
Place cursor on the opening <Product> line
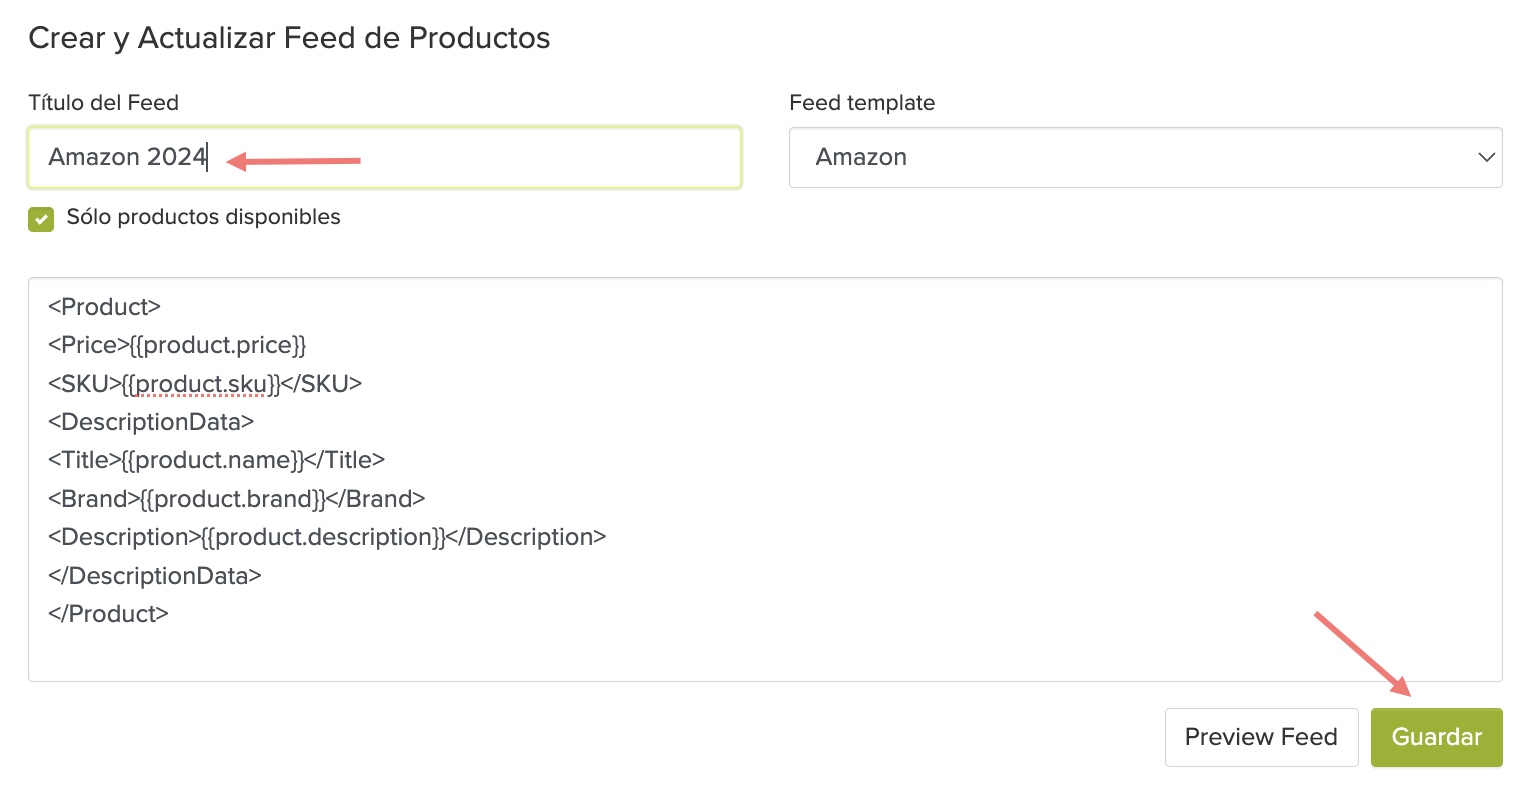[x=104, y=307]
